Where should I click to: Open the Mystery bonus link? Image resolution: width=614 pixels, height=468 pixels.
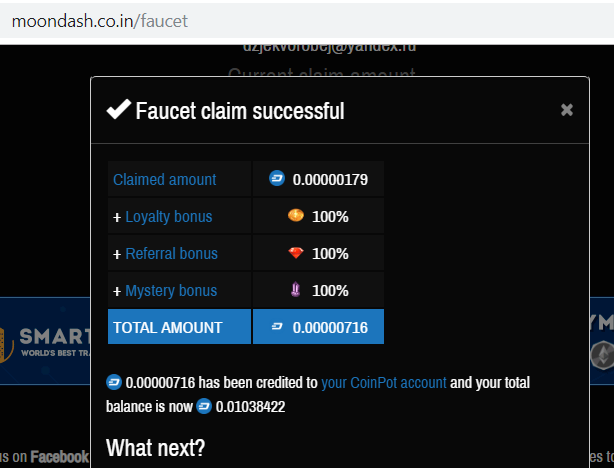(x=170, y=291)
